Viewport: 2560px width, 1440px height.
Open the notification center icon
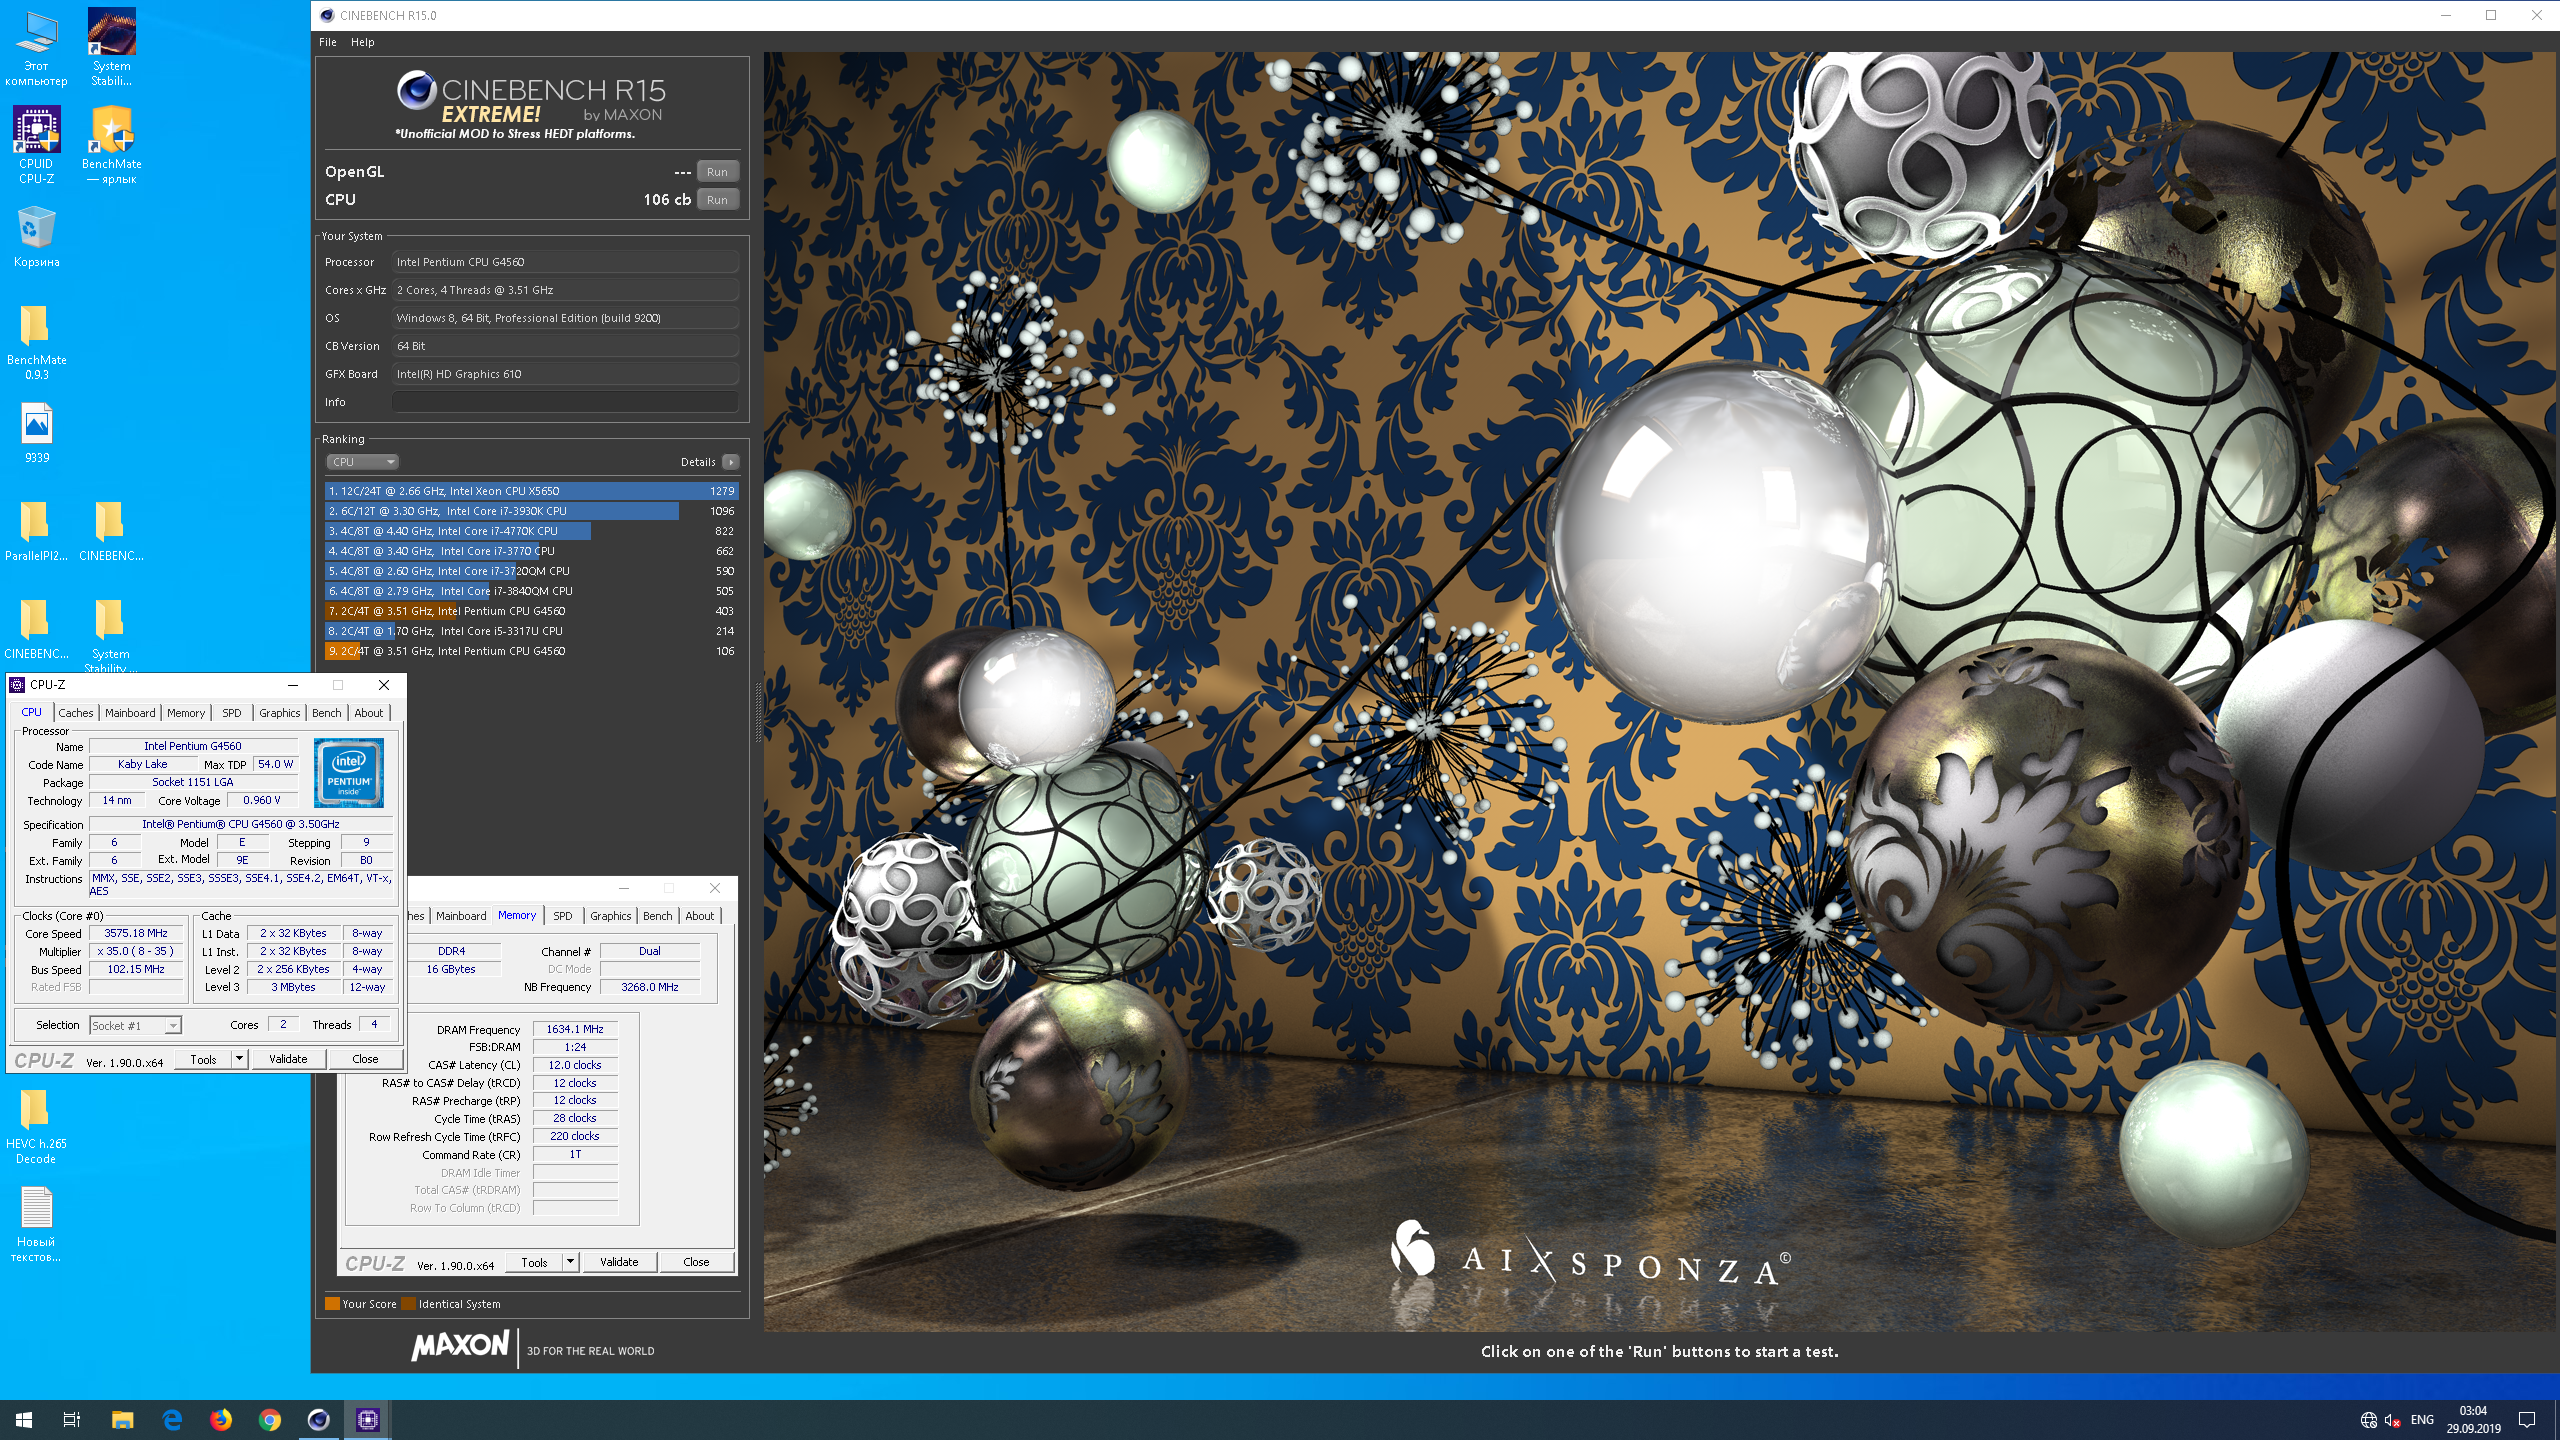click(2527, 1420)
